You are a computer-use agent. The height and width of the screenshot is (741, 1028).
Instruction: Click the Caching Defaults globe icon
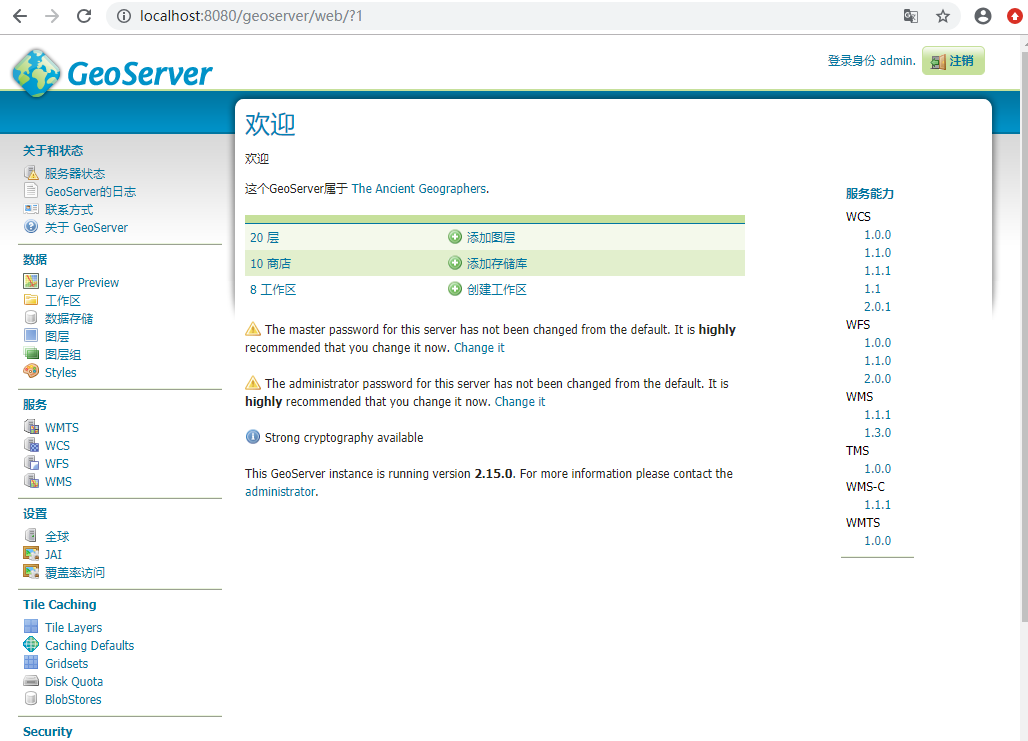coord(31,644)
